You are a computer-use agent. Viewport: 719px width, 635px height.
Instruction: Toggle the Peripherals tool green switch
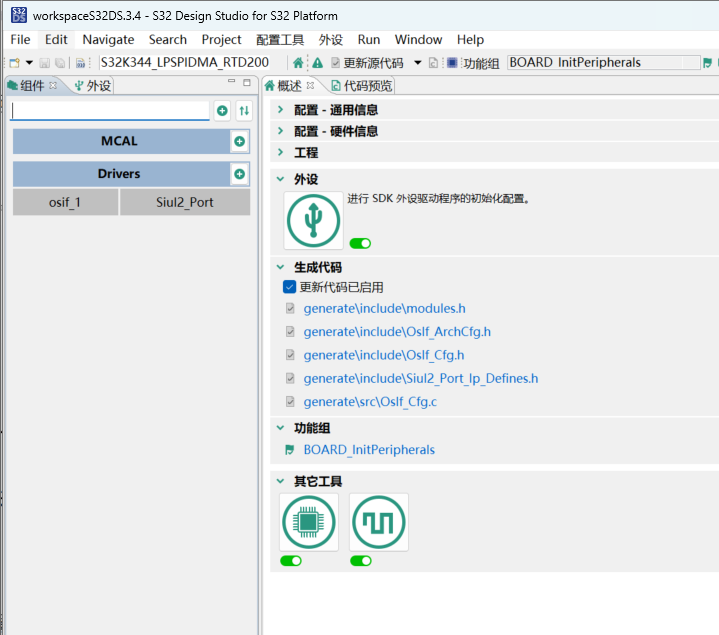click(x=360, y=243)
